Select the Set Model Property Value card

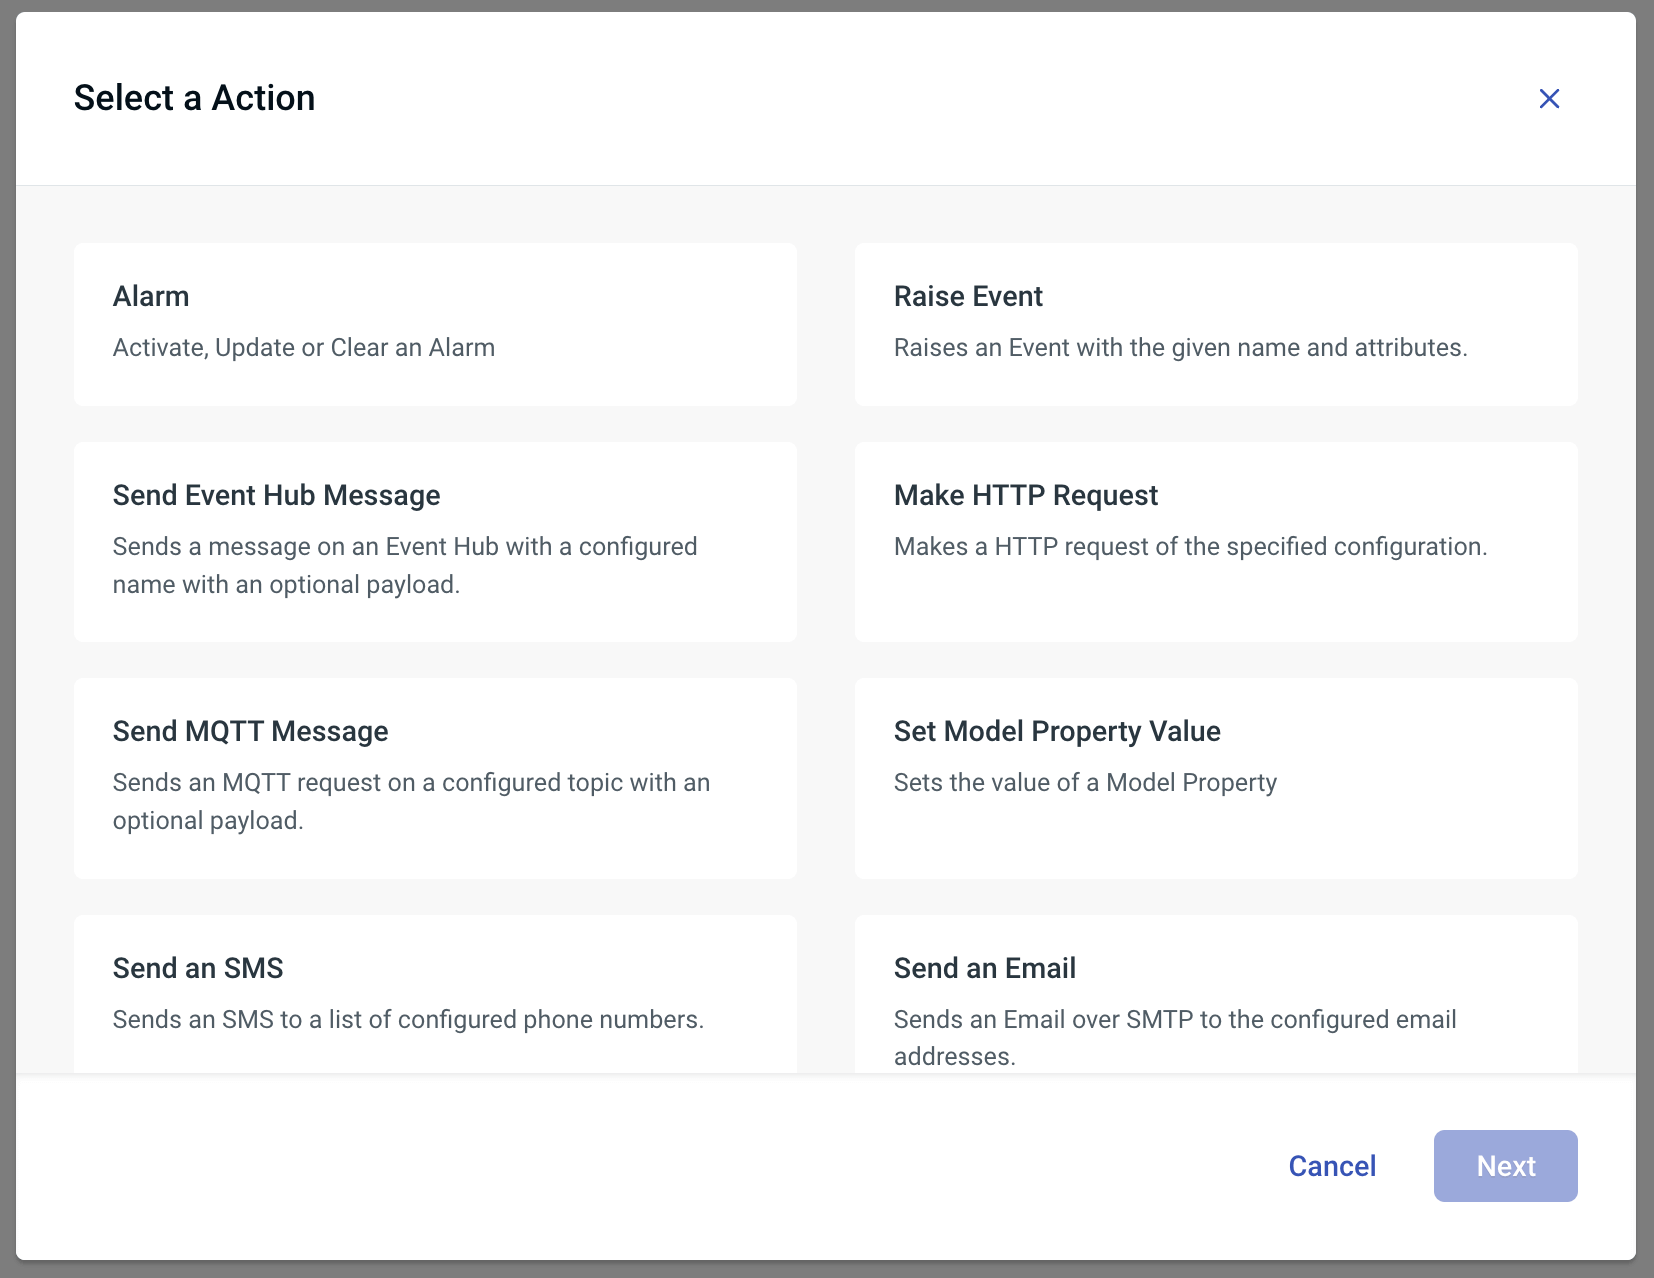pyautogui.click(x=1216, y=778)
